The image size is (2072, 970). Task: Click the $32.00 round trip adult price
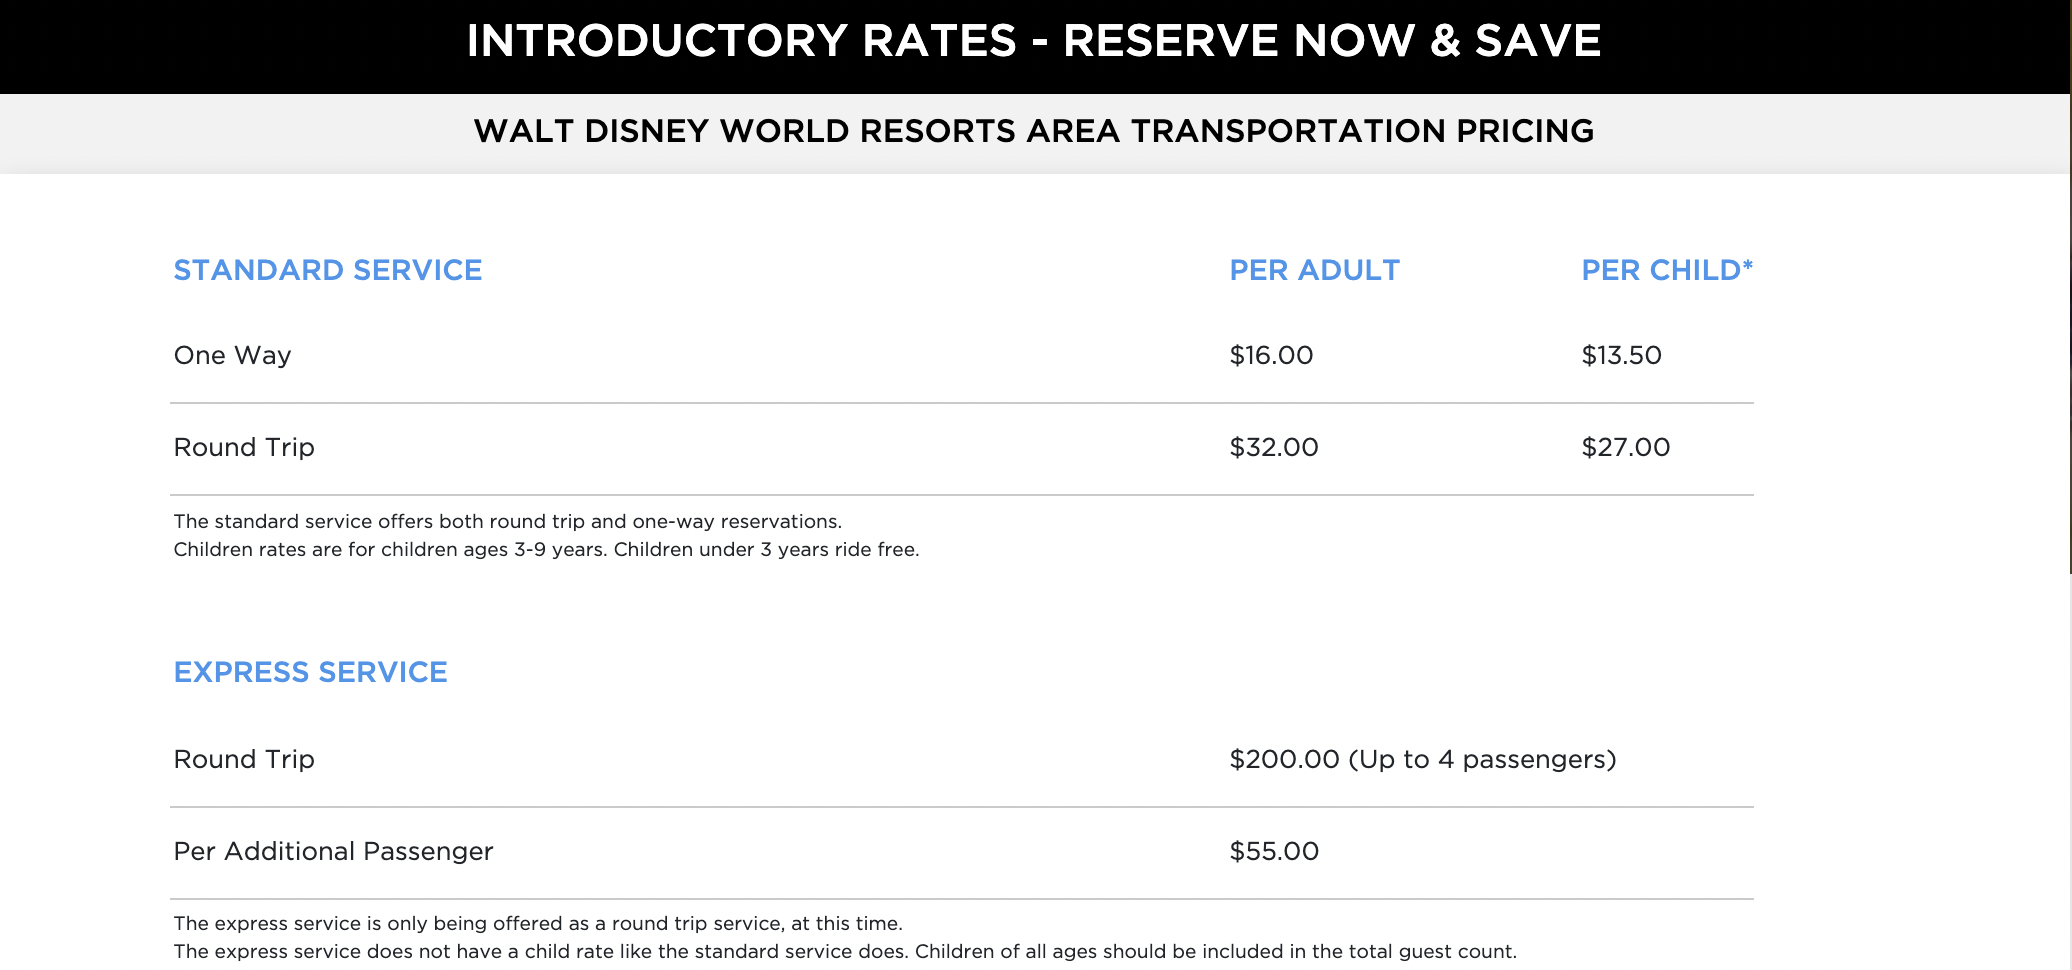click(1274, 447)
